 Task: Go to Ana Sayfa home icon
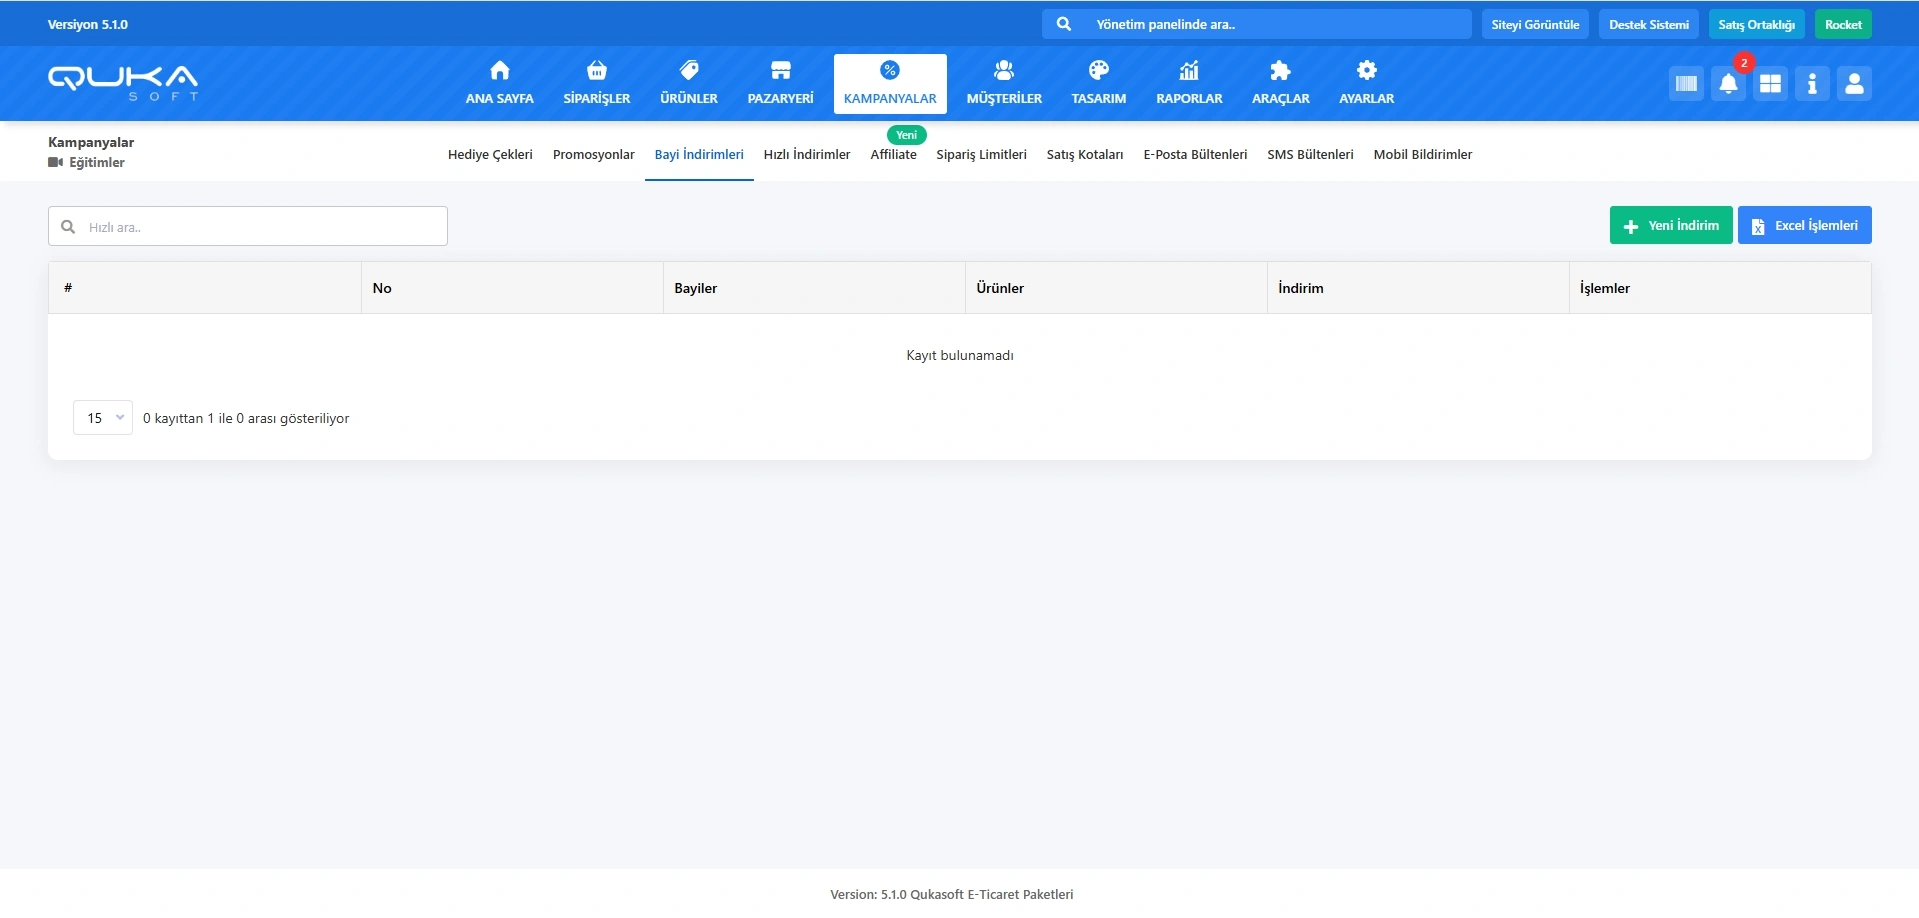click(x=499, y=71)
